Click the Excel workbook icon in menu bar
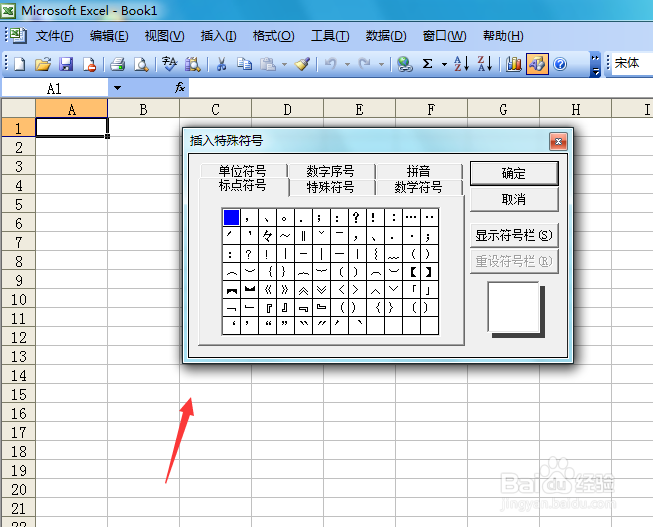This screenshot has width=653, height=527. (18, 35)
